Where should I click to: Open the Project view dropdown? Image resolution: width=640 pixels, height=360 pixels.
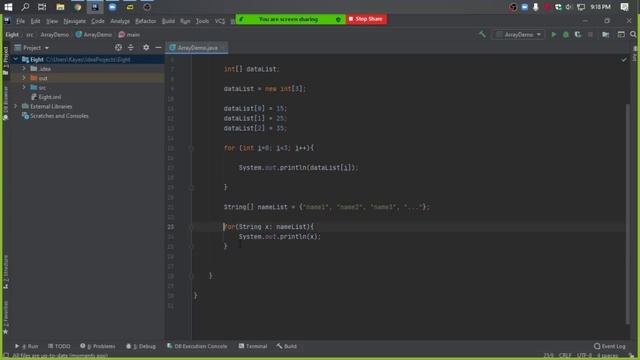point(32,48)
